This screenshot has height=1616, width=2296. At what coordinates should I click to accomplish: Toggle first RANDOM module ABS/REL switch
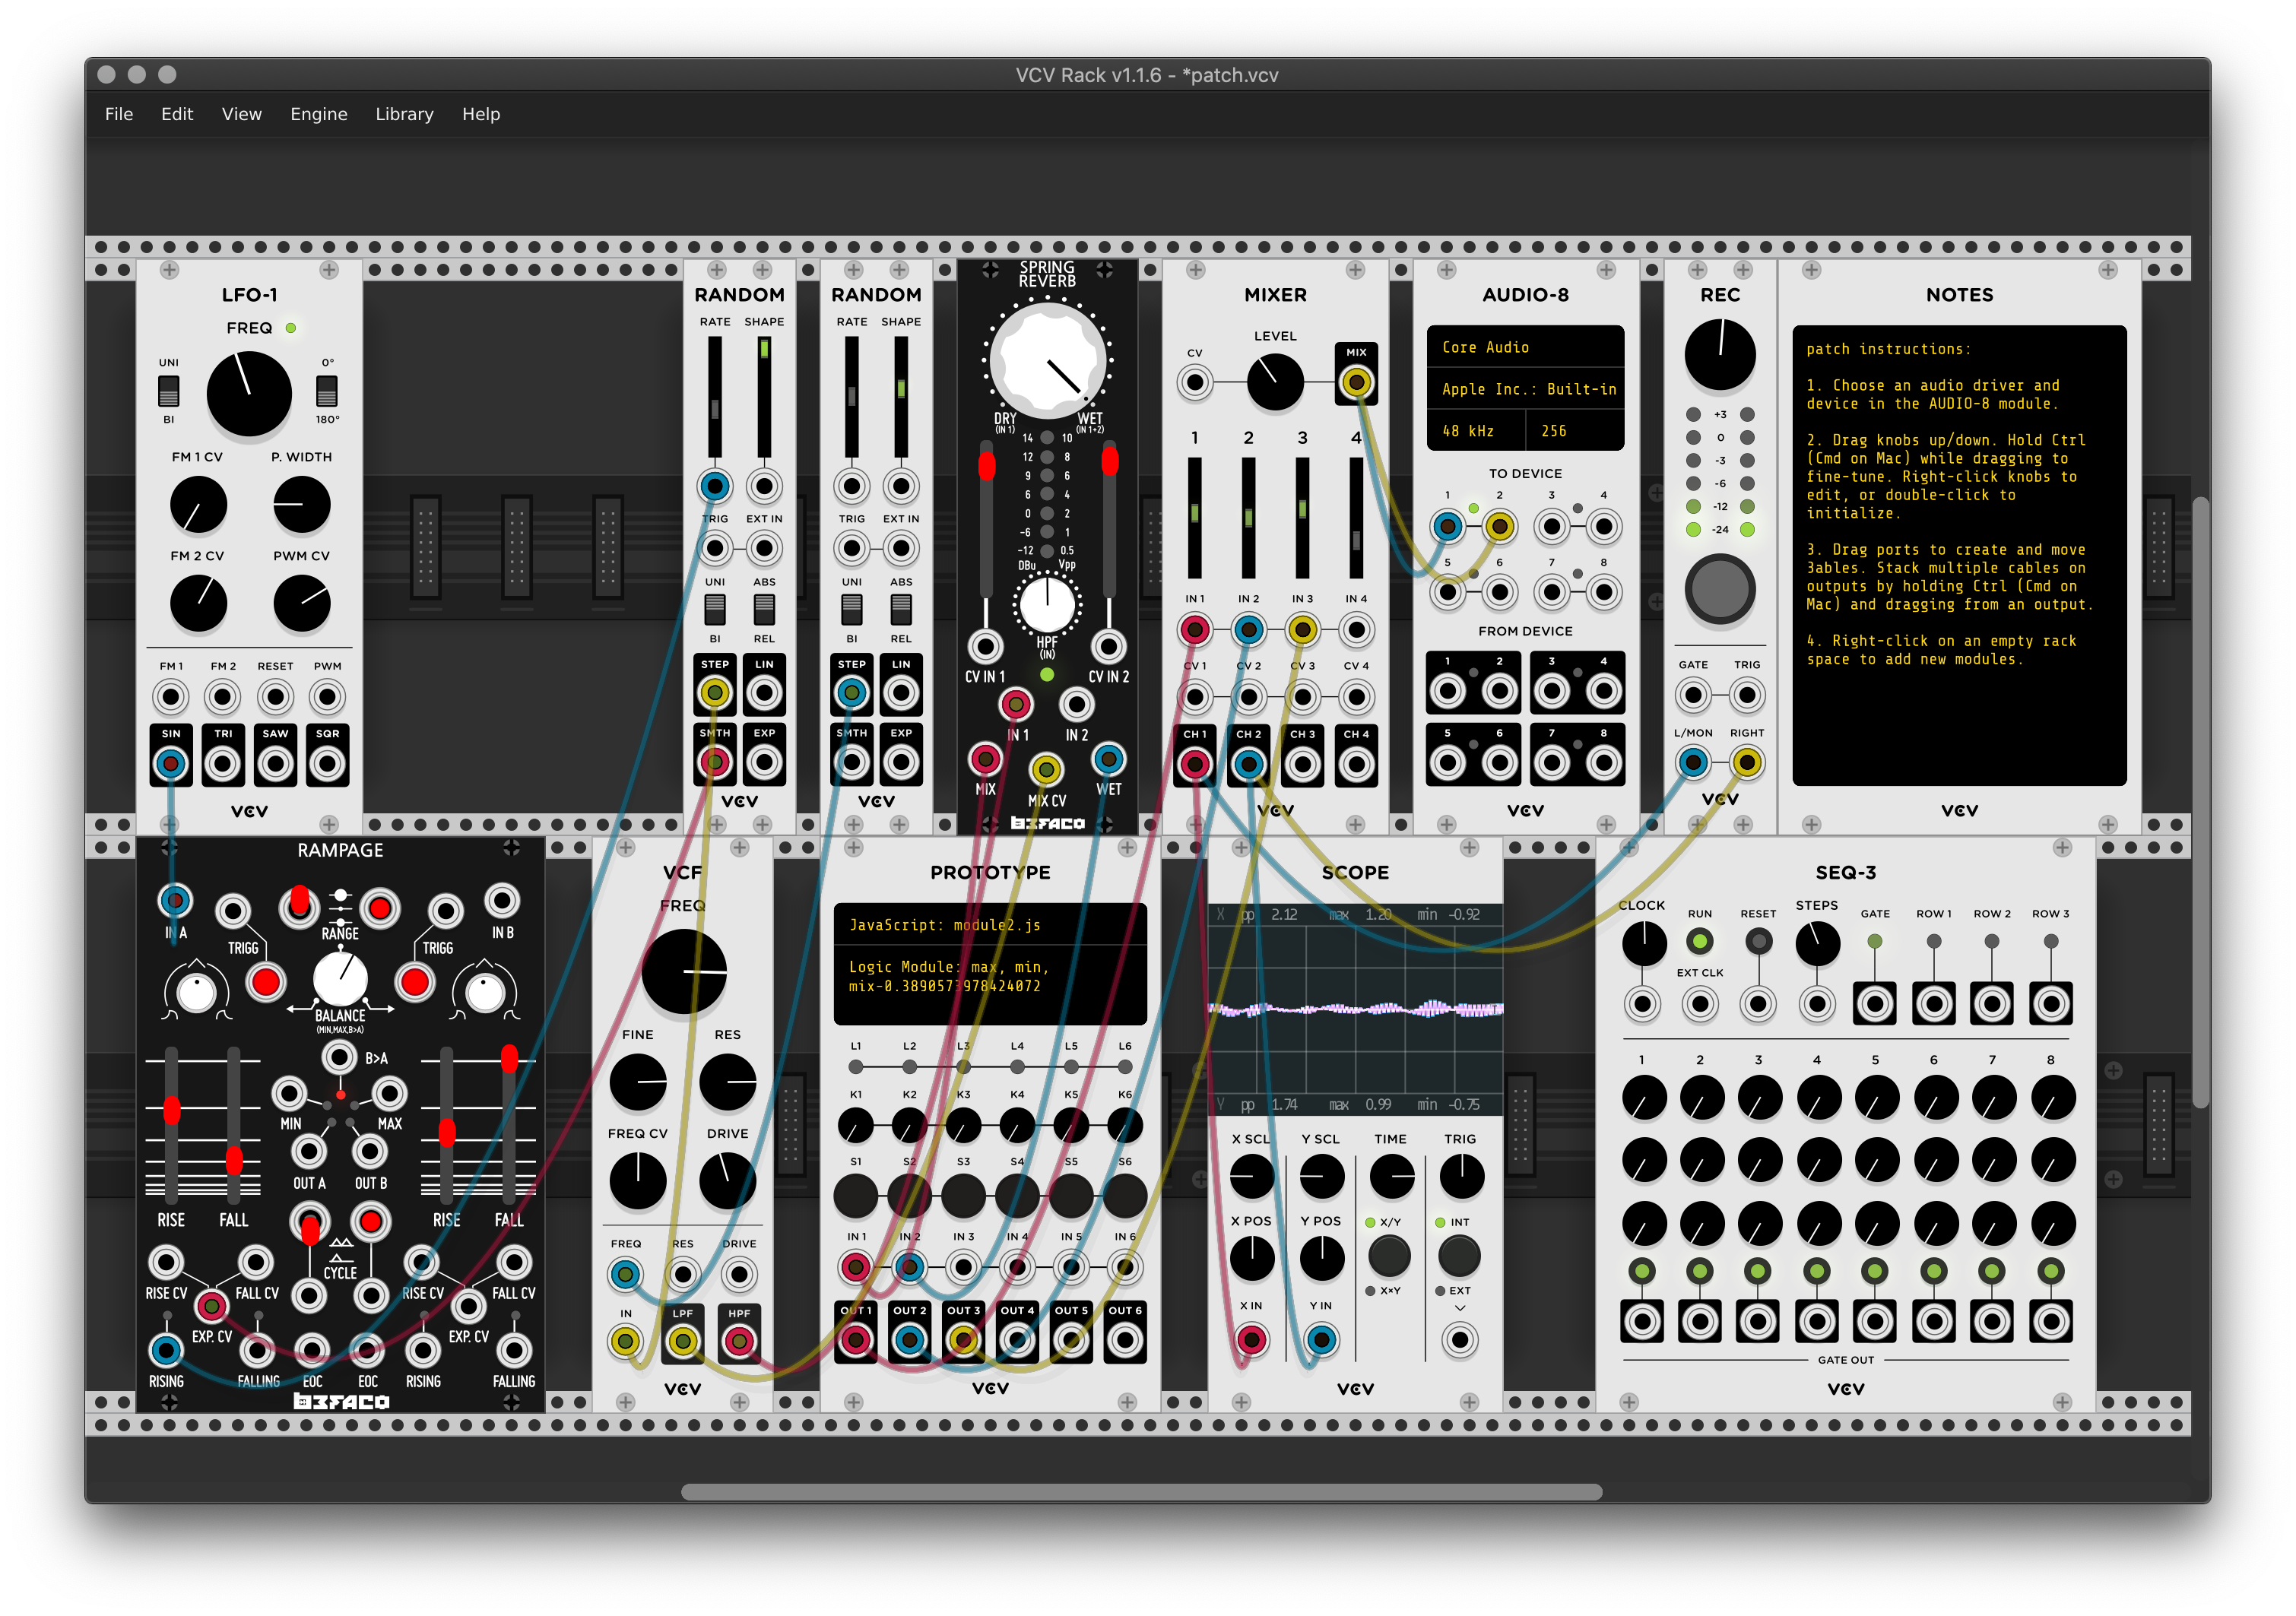pos(764,609)
